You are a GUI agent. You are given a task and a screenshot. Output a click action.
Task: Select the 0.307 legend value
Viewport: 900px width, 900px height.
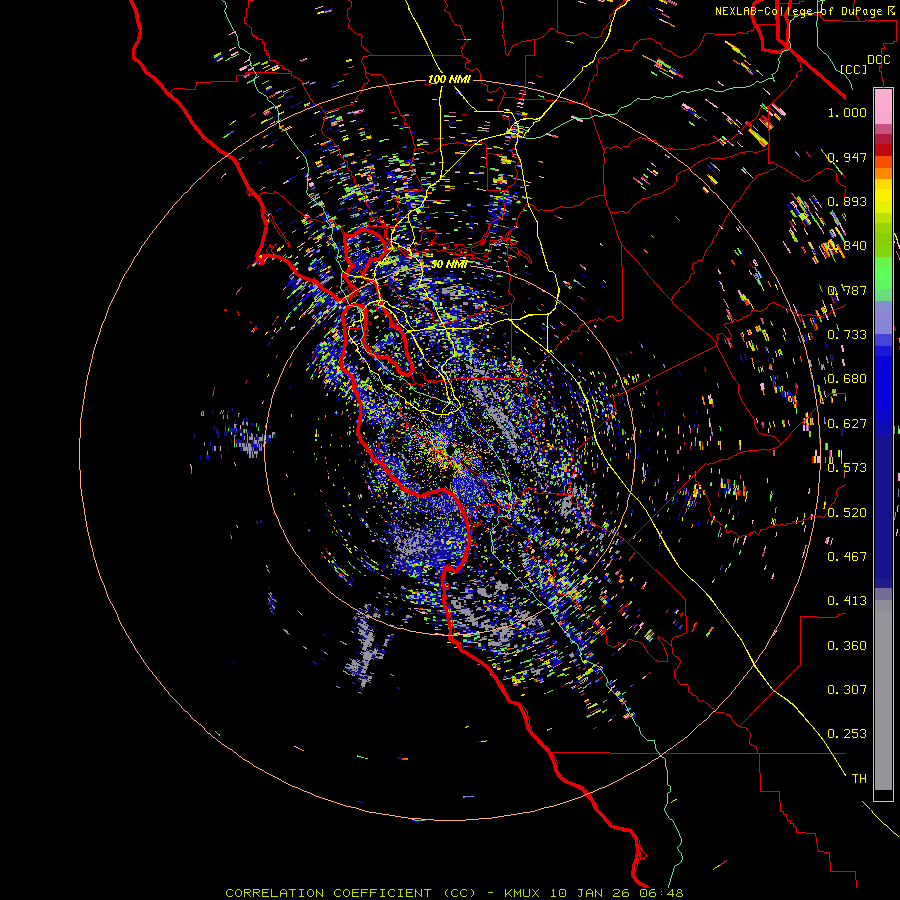click(847, 690)
